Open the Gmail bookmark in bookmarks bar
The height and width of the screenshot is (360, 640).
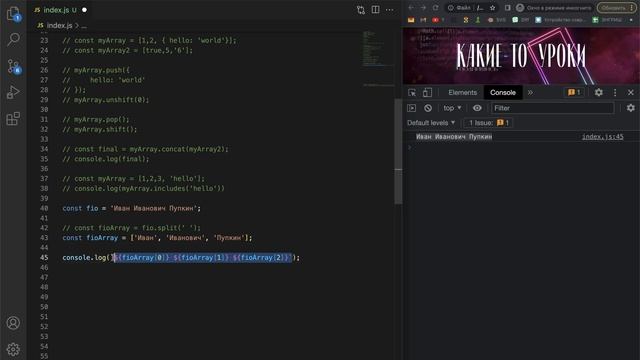tap(423, 20)
